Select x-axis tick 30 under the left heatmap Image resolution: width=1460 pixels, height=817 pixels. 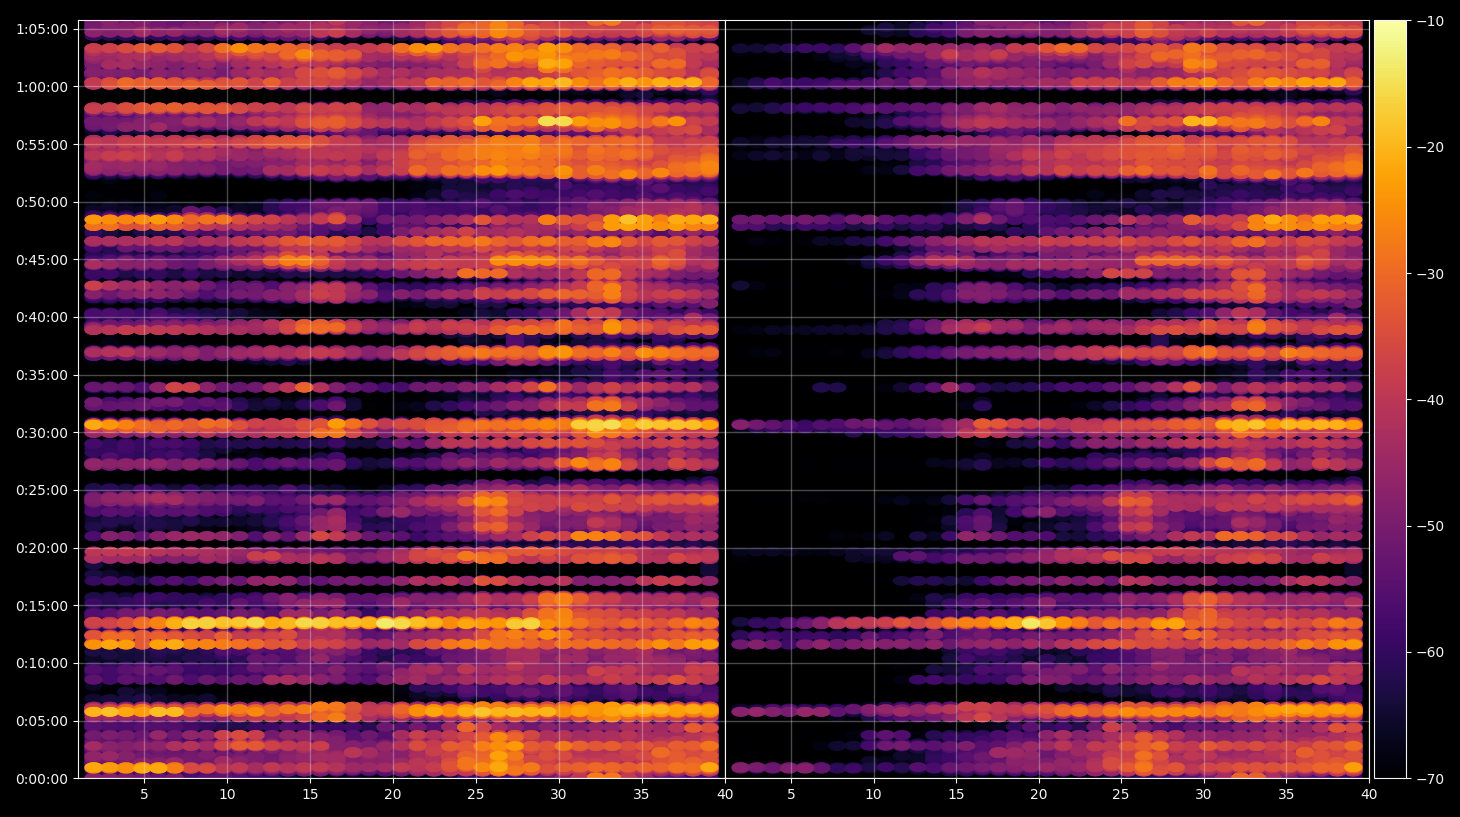pyautogui.click(x=558, y=794)
